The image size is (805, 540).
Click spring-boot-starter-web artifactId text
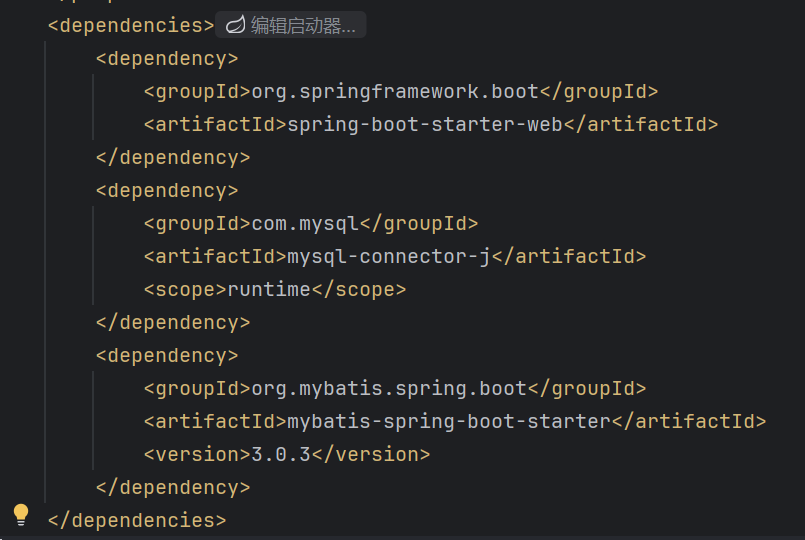click(x=425, y=124)
